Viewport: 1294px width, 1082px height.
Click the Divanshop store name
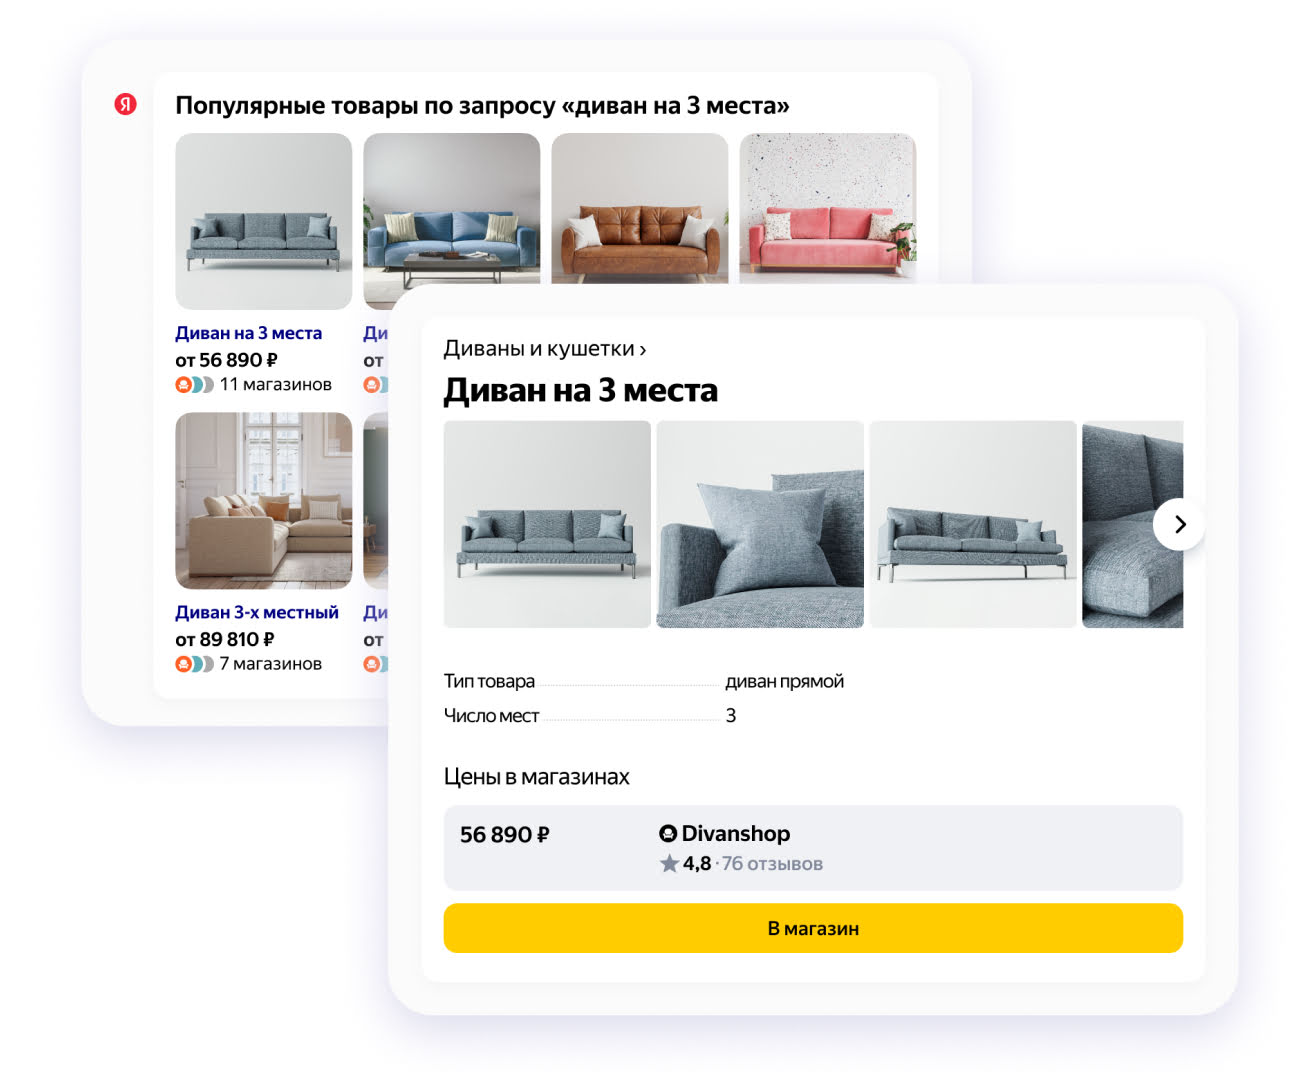735,833
